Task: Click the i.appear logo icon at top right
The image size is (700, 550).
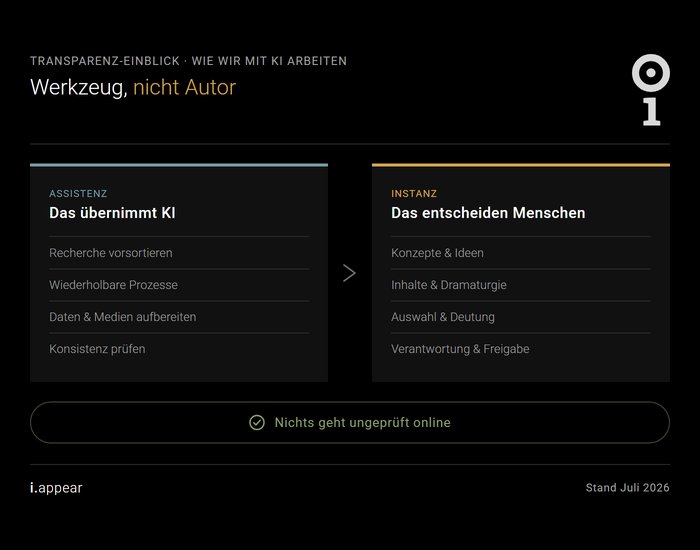Action: (651, 90)
